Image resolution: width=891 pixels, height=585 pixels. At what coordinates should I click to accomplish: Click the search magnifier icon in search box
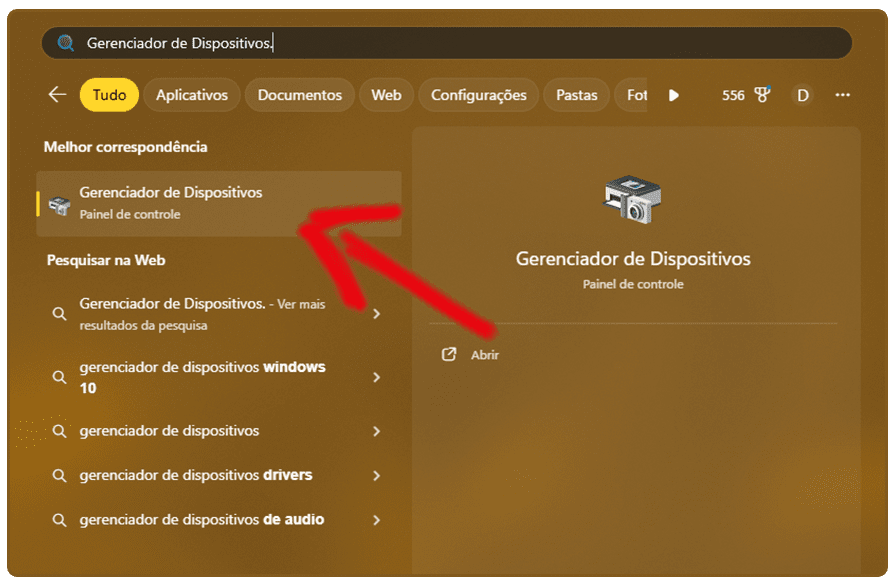(66, 43)
